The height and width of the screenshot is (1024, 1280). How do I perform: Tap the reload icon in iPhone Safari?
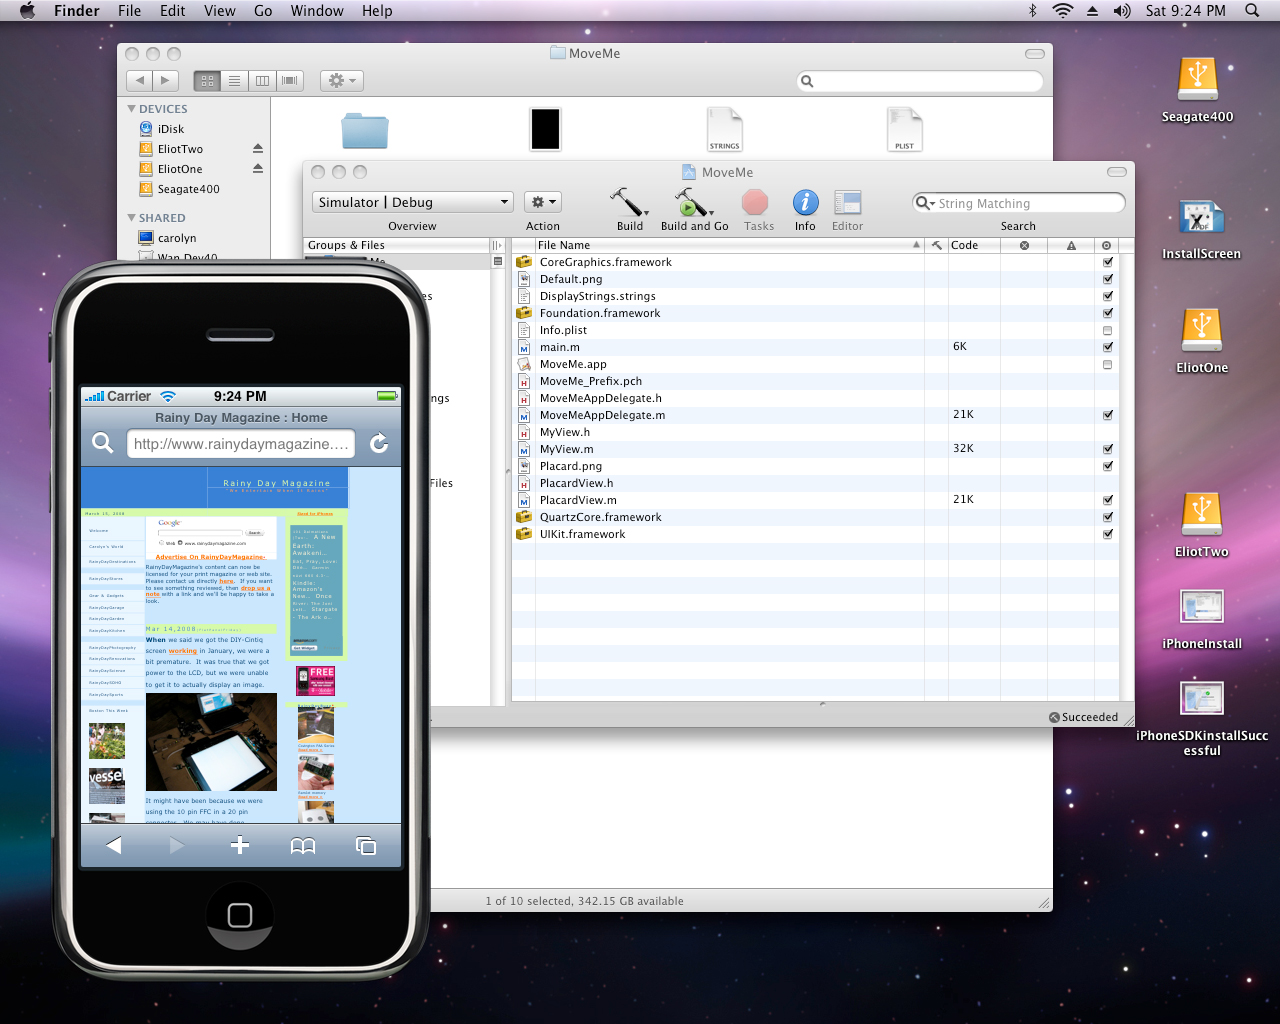point(379,443)
